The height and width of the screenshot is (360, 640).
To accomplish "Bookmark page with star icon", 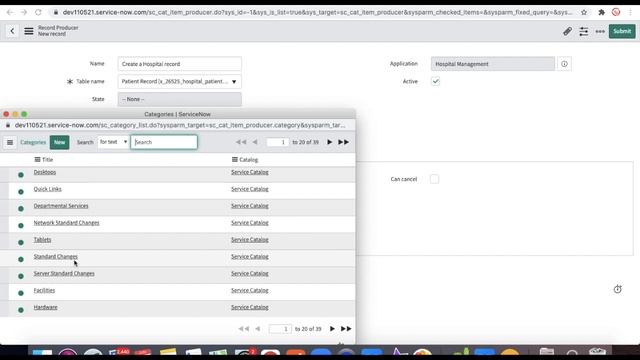I will [x=584, y=12].
